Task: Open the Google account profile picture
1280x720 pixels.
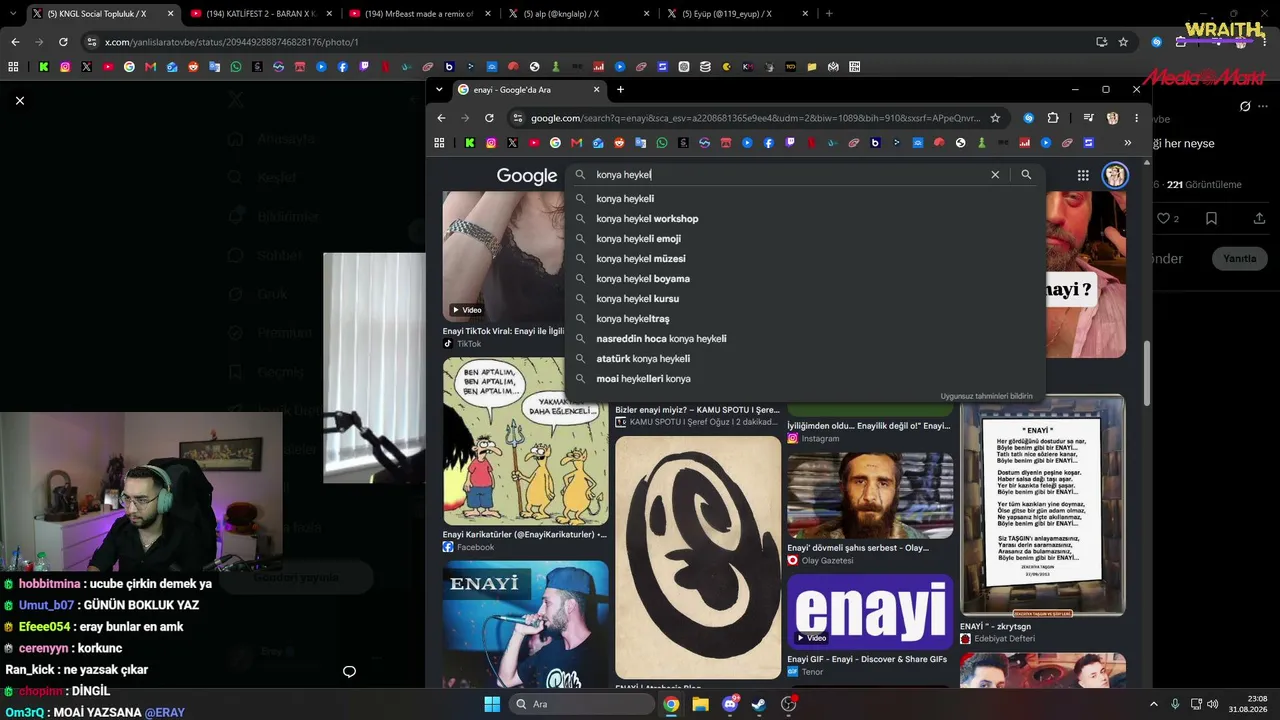Action: pyautogui.click(x=1115, y=175)
